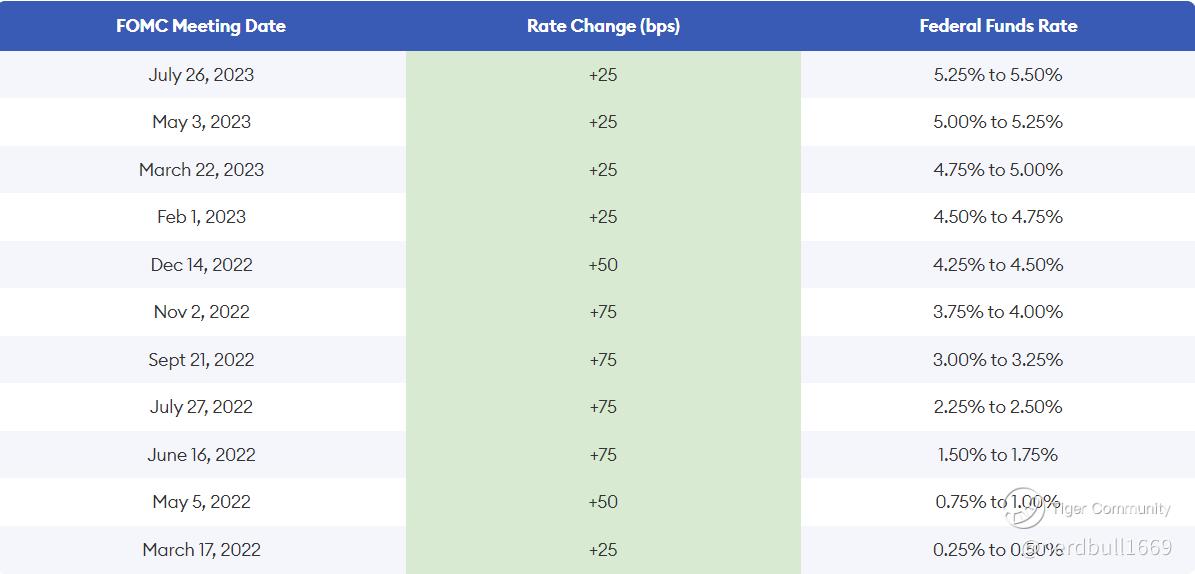1195x574 pixels.
Task: Select the FOMC Meeting Date column header
Action: point(201,26)
